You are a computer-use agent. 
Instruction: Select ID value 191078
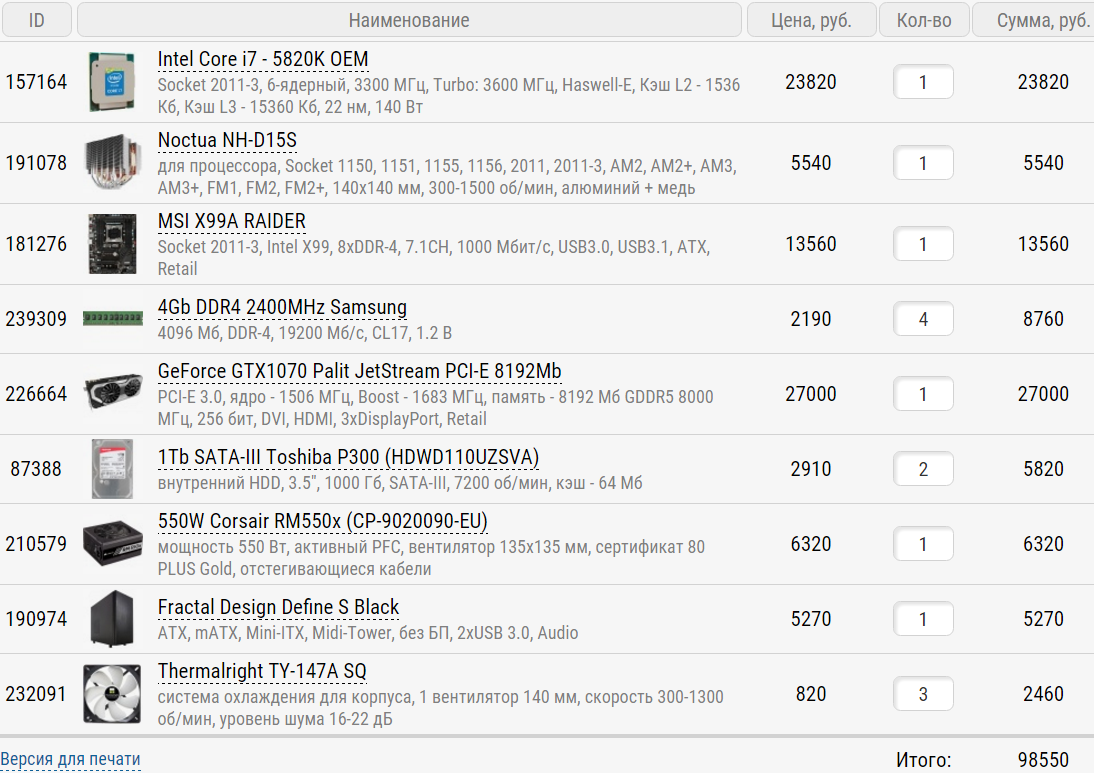tap(36, 163)
